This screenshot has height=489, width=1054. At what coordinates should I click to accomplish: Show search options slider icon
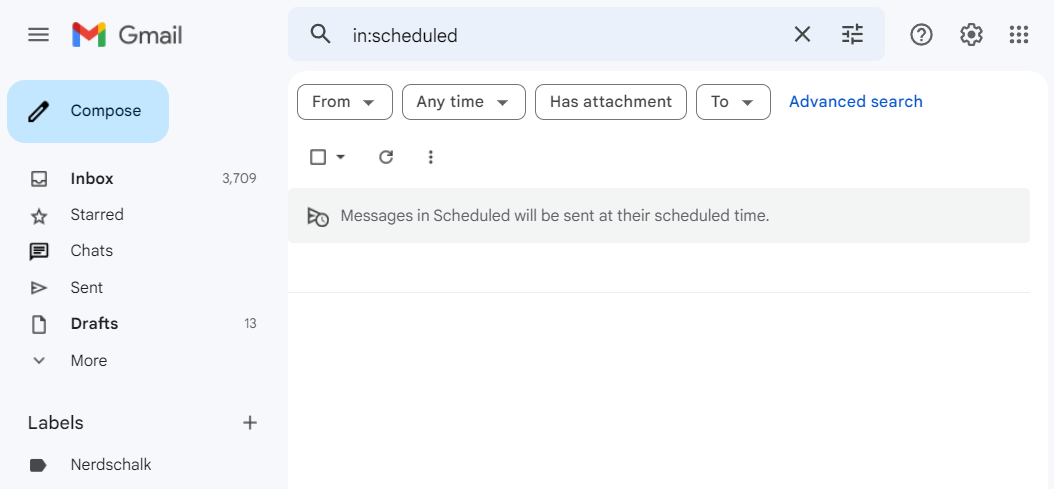(852, 35)
